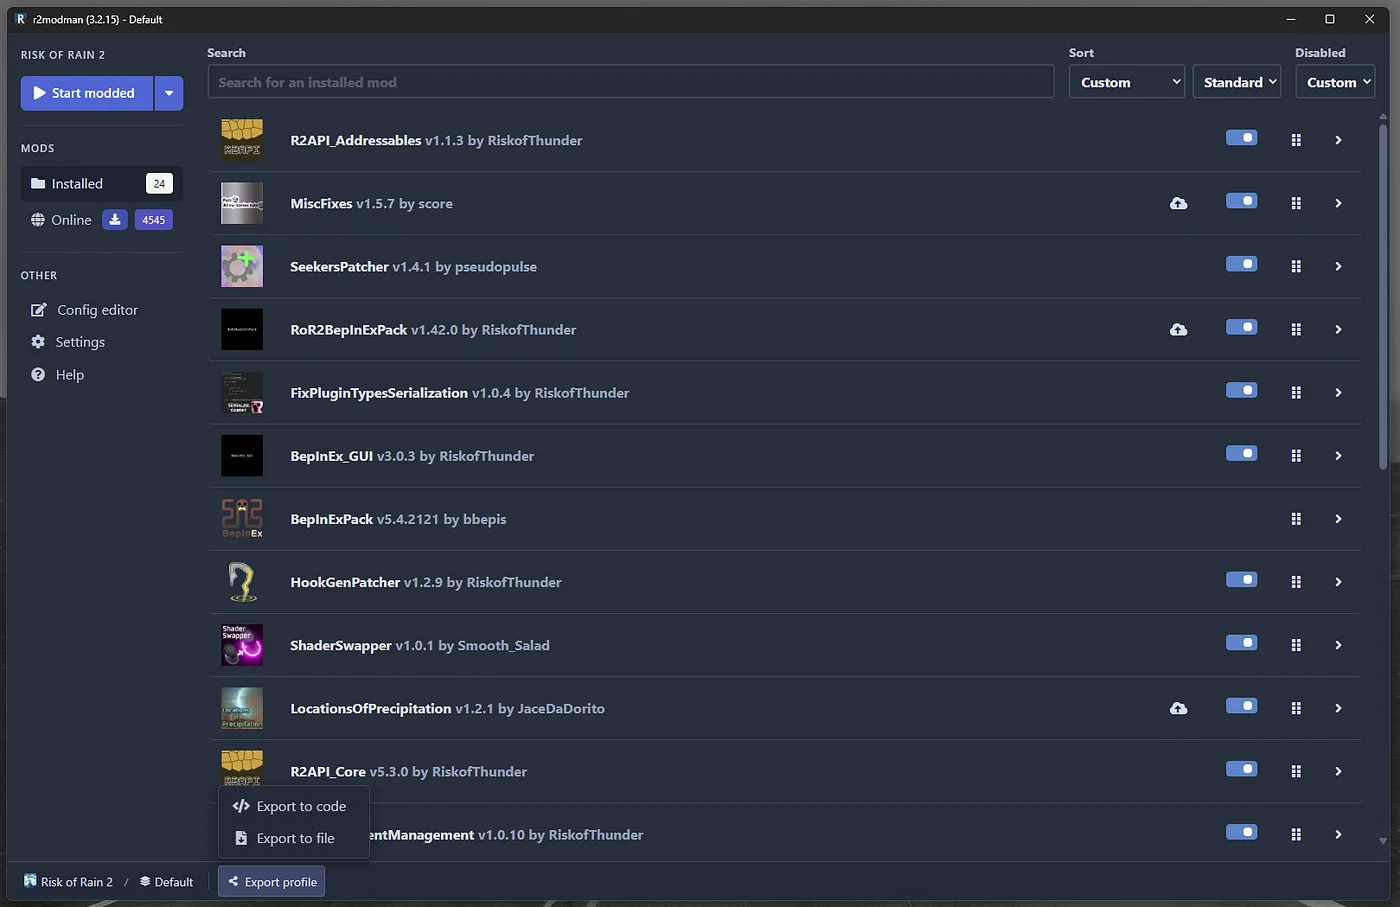Viewport: 1400px width, 907px height.
Task: Open the Disabled Custom dropdown
Action: 1335,82
